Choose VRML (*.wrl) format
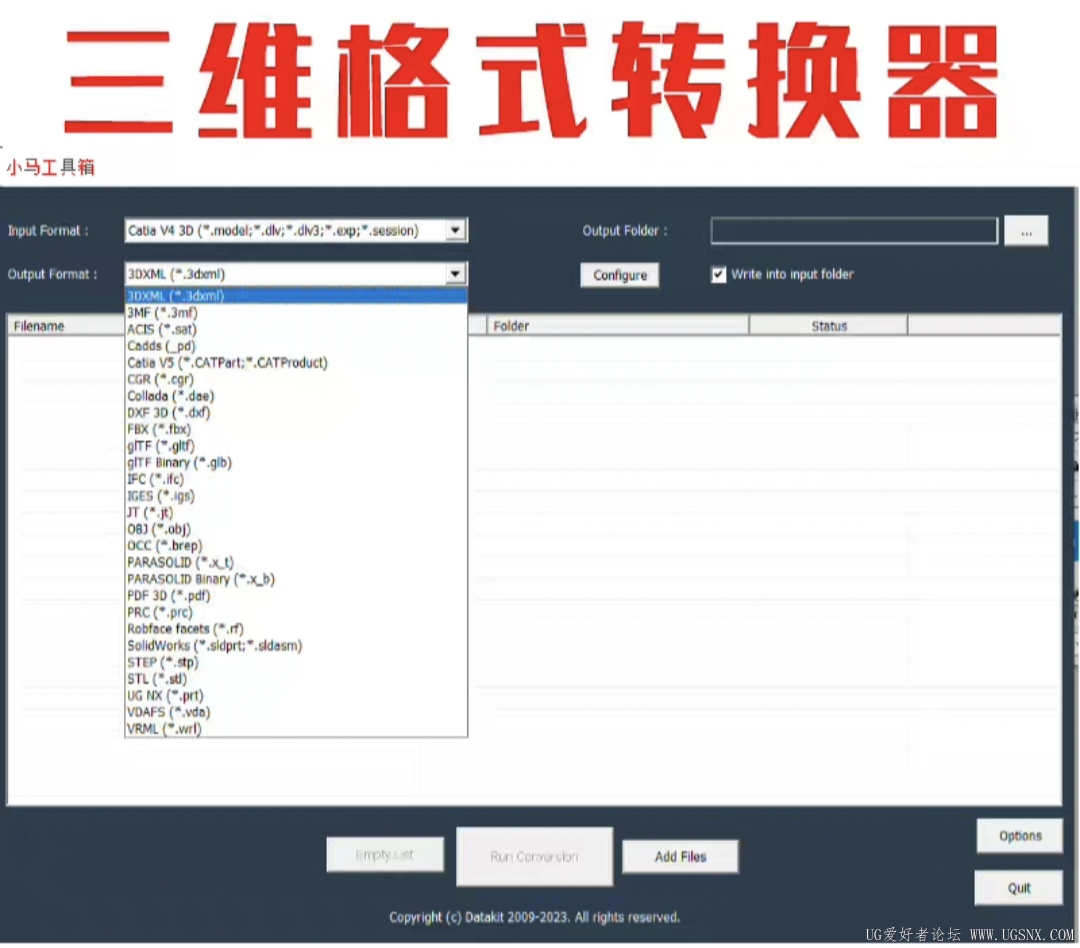The width and height of the screenshot is (1080, 948). tap(295, 729)
